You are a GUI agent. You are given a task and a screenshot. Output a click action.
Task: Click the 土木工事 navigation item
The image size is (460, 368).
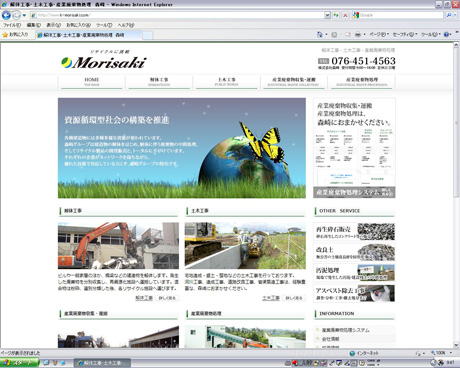click(x=227, y=82)
